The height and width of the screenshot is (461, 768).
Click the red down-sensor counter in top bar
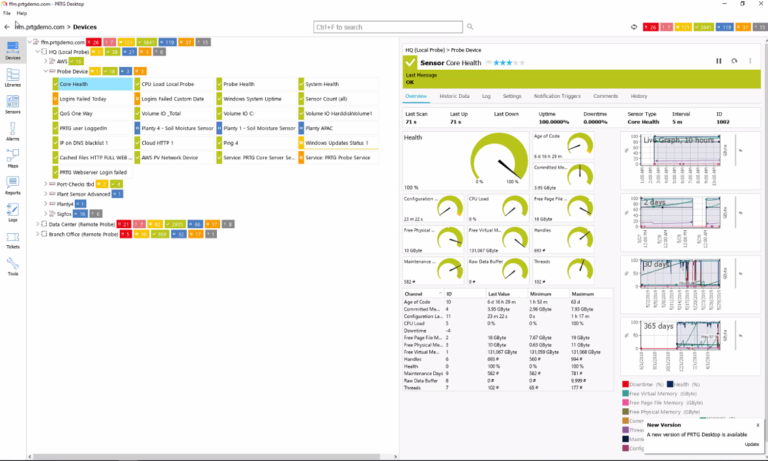650,27
